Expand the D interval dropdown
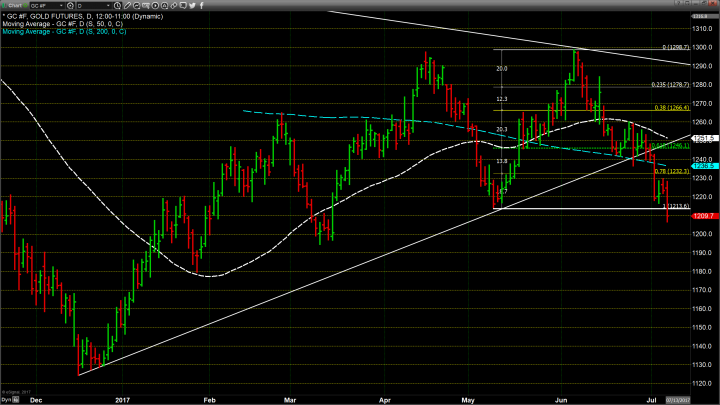This screenshot has width=720, height=405. [x=108, y=5]
